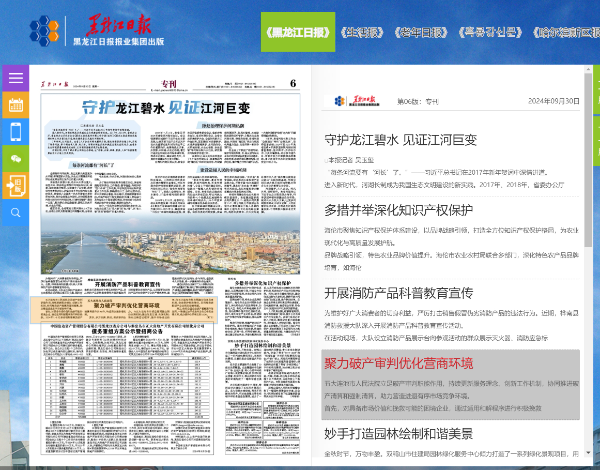Open article 妙手打造园林绘制和谐美景
Screen dimensions: 600x470
click(x=399, y=434)
